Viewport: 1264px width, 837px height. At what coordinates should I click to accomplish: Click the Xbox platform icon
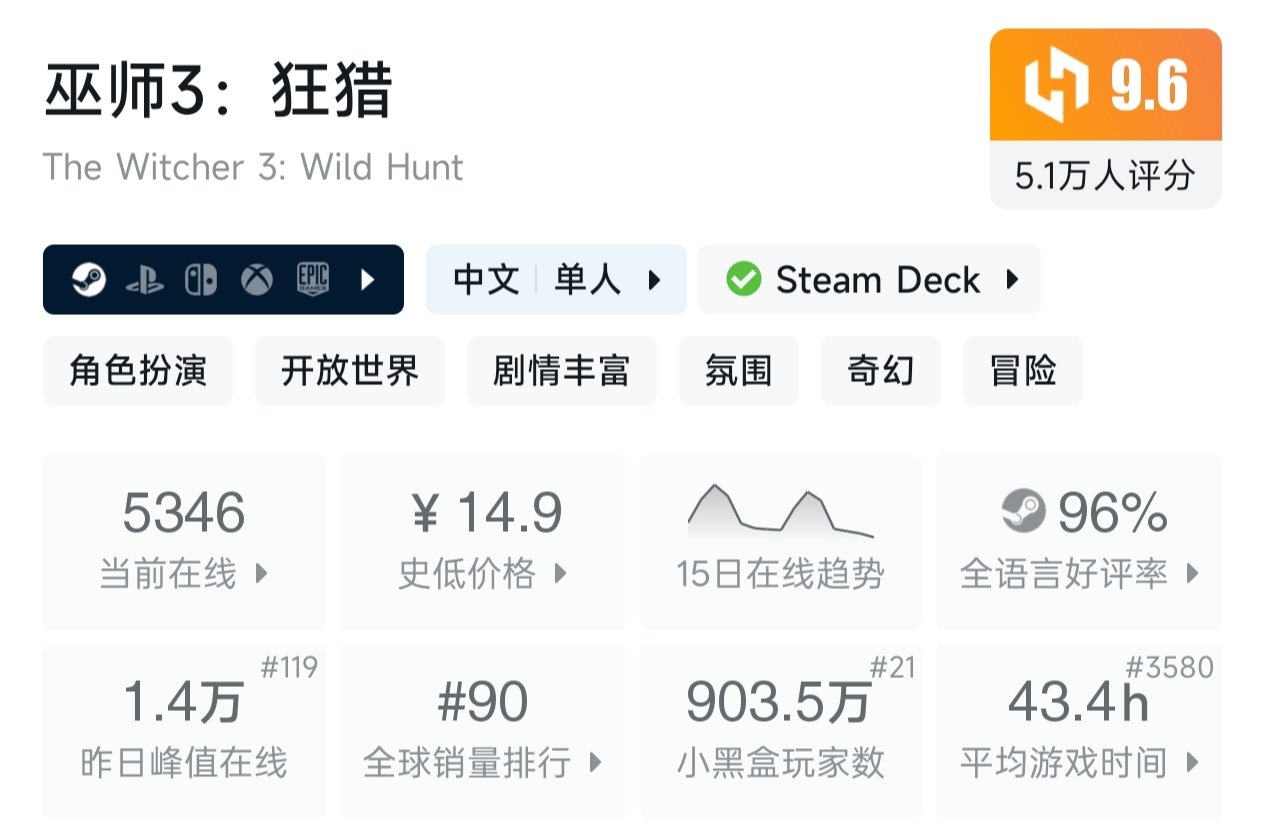257,280
